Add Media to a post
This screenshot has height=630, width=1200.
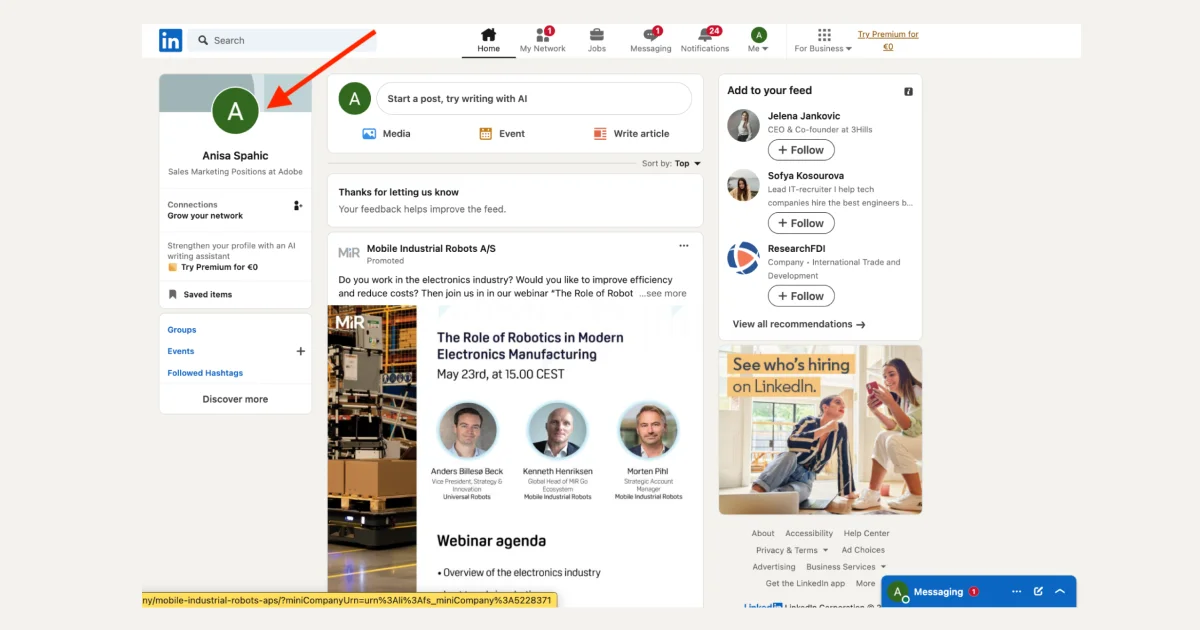pos(386,133)
